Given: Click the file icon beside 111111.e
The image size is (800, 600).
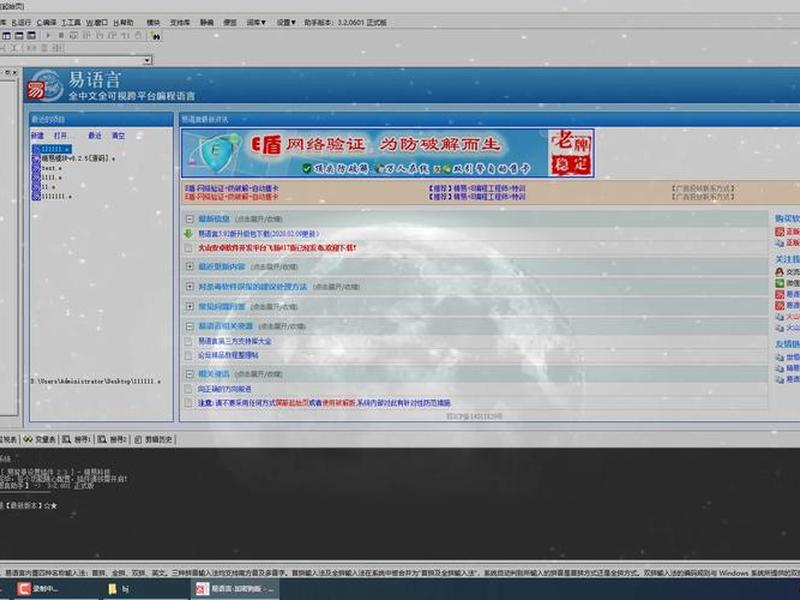Looking at the screenshot, I should click(x=36, y=149).
